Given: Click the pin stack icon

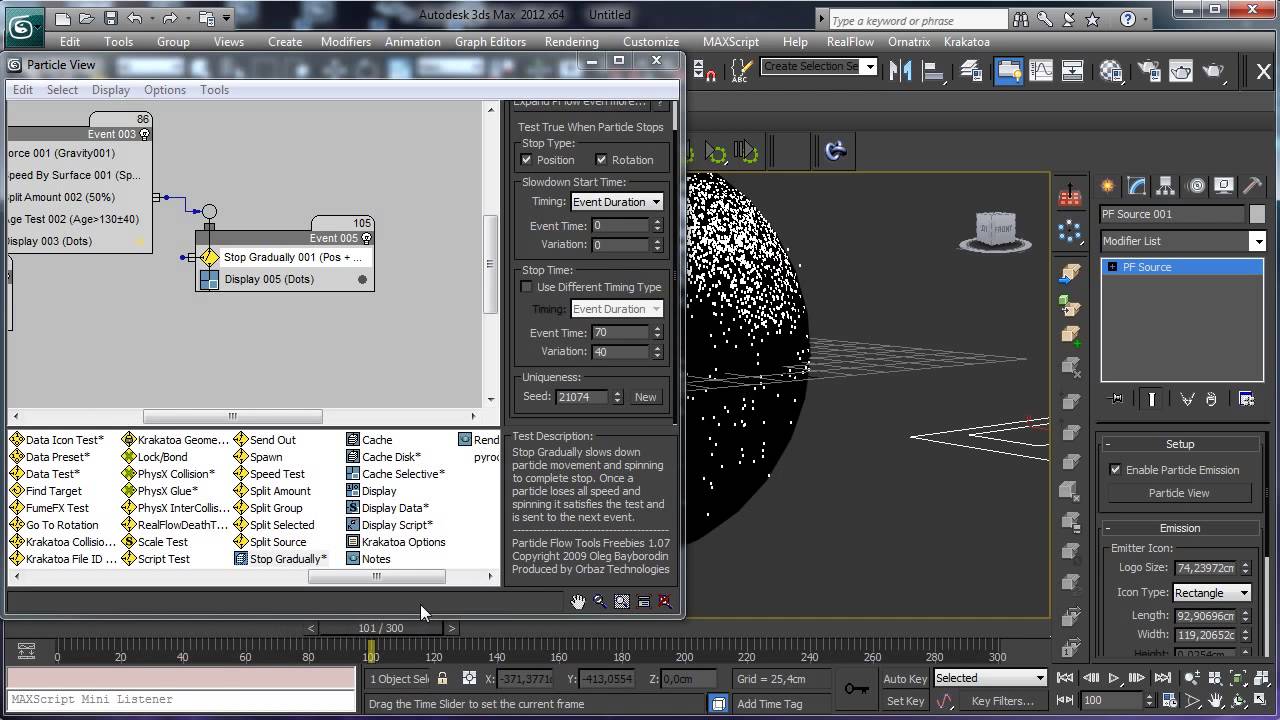Looking at the screenshot, I should coord(1117,399).
